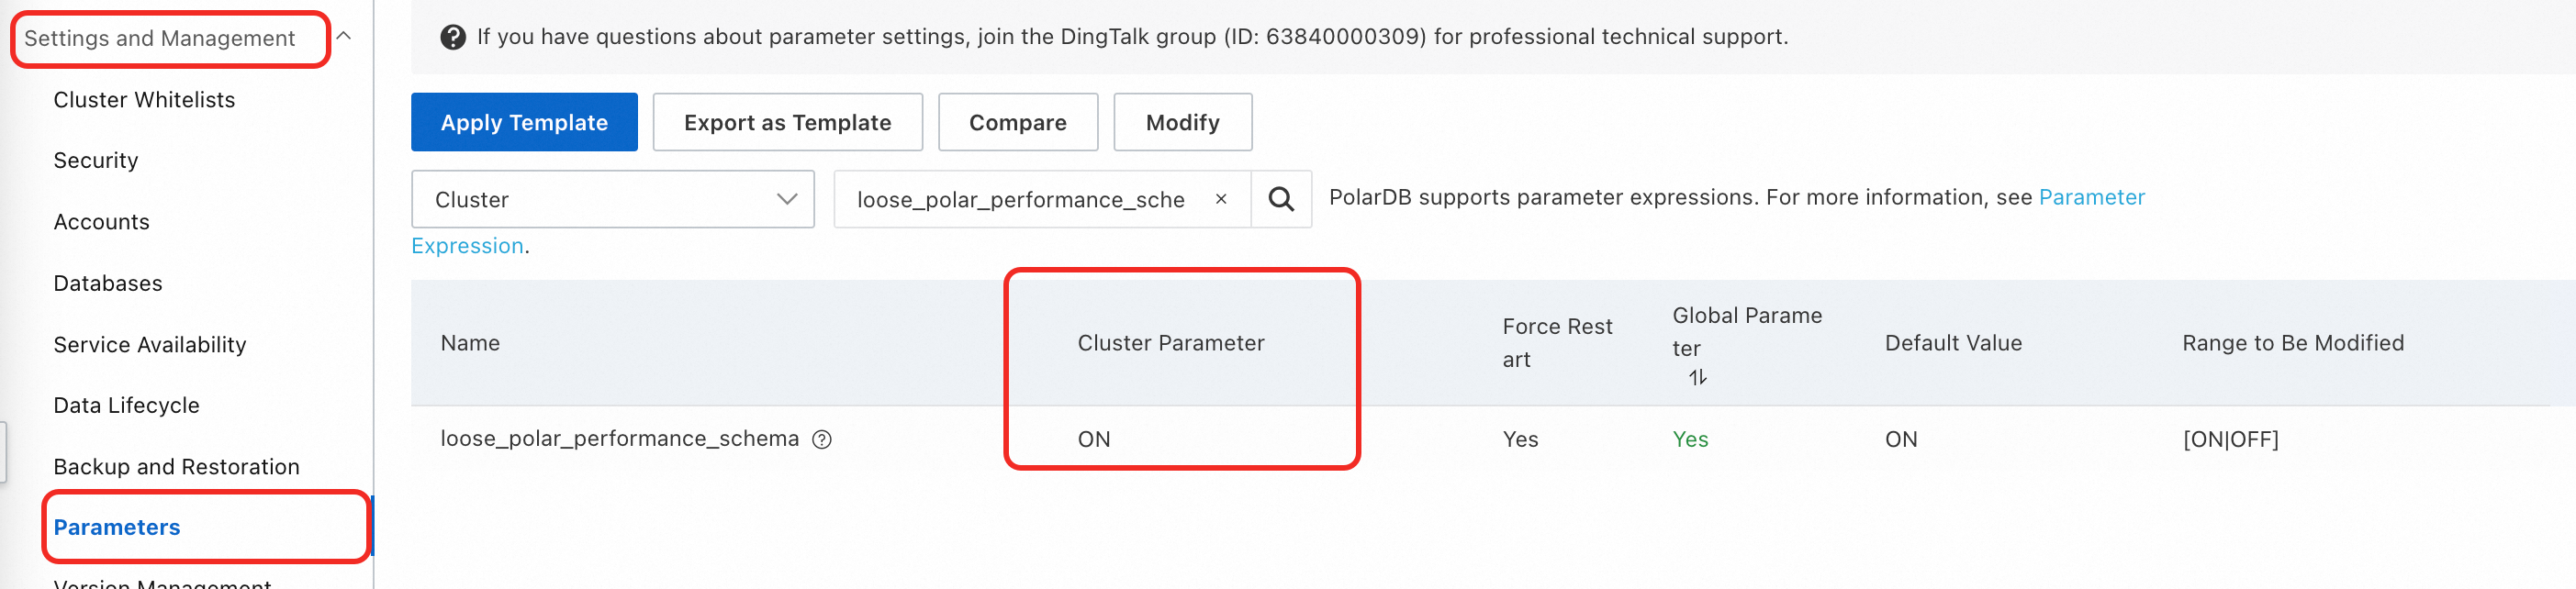Open the Cluster dropdown
The width and height of the screenshot is (2576, 589).
pos(612,199)
